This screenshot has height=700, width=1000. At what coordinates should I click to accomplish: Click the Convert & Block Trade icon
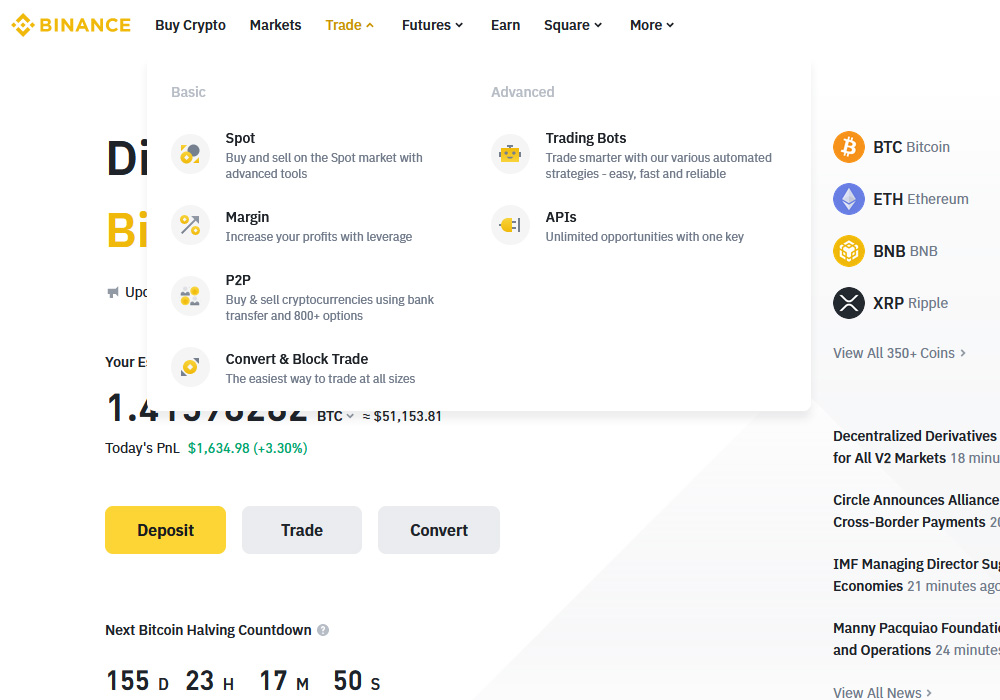pos(190,367)
